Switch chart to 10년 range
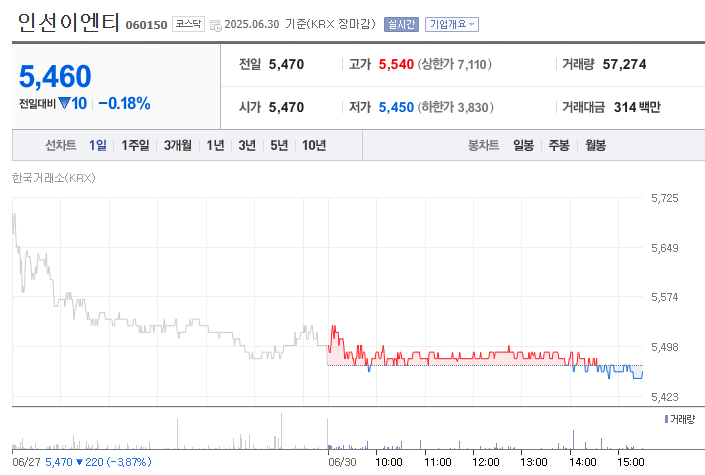The height and width of the screenshot is (475, 705). pos(314,145)
